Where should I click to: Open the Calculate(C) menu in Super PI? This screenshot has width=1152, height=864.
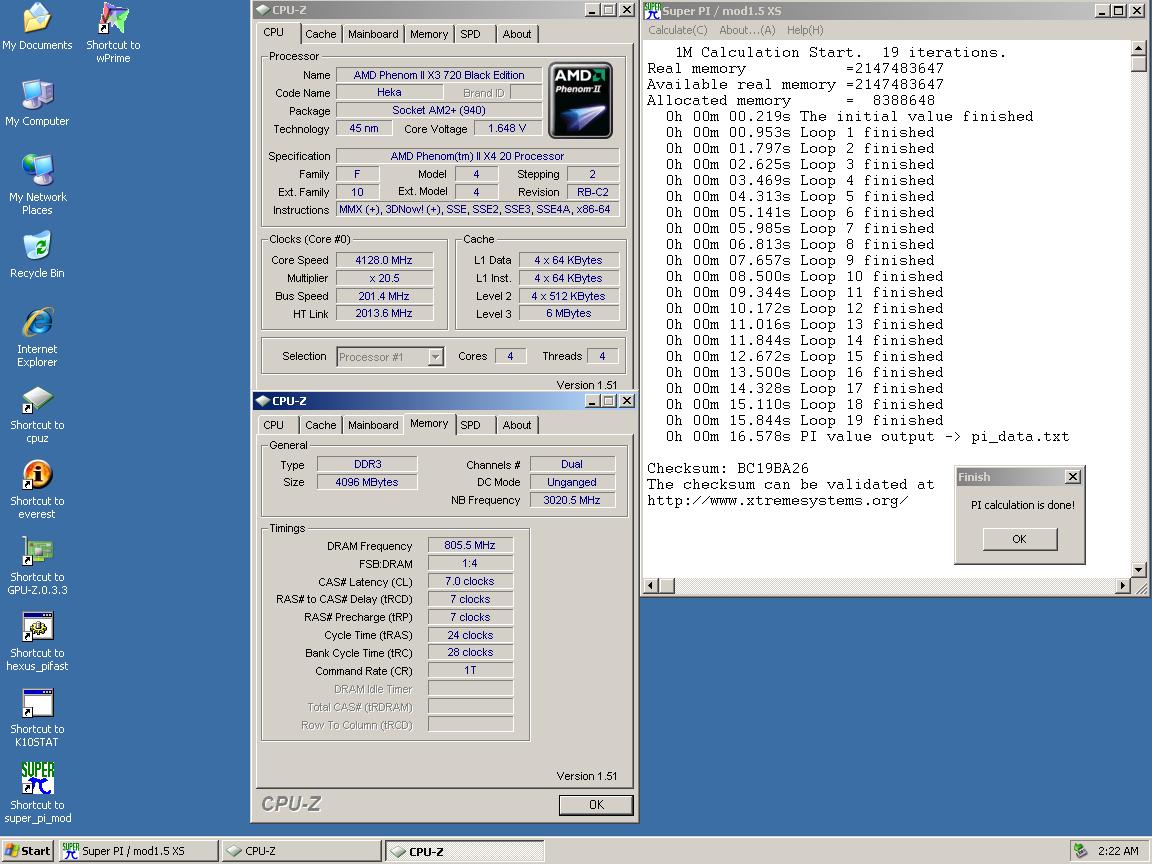click(678, 30)
